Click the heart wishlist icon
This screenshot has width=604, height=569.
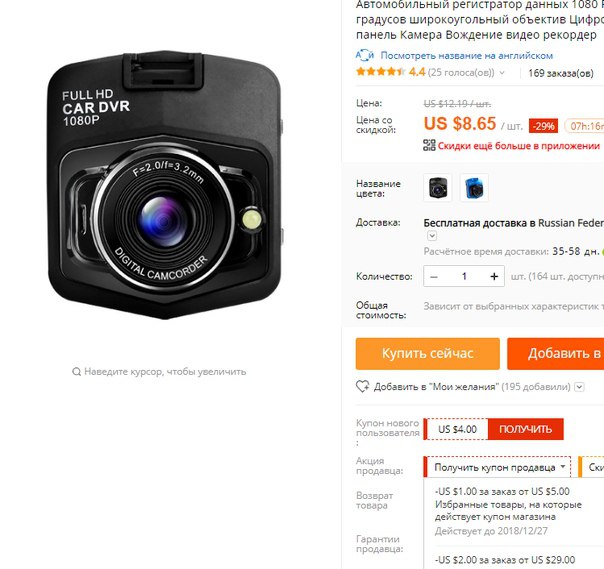tap(362, 386)
